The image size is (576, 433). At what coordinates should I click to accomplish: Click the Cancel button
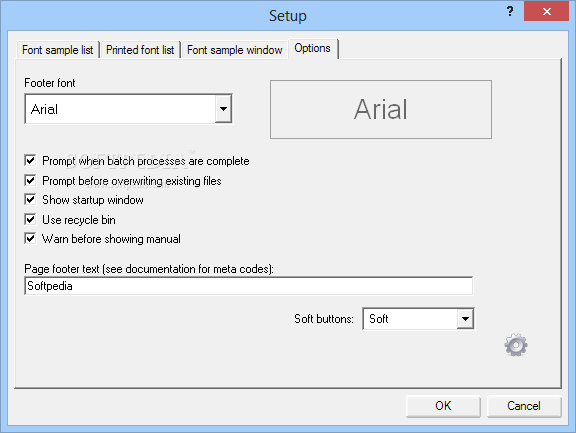(524, 406)
